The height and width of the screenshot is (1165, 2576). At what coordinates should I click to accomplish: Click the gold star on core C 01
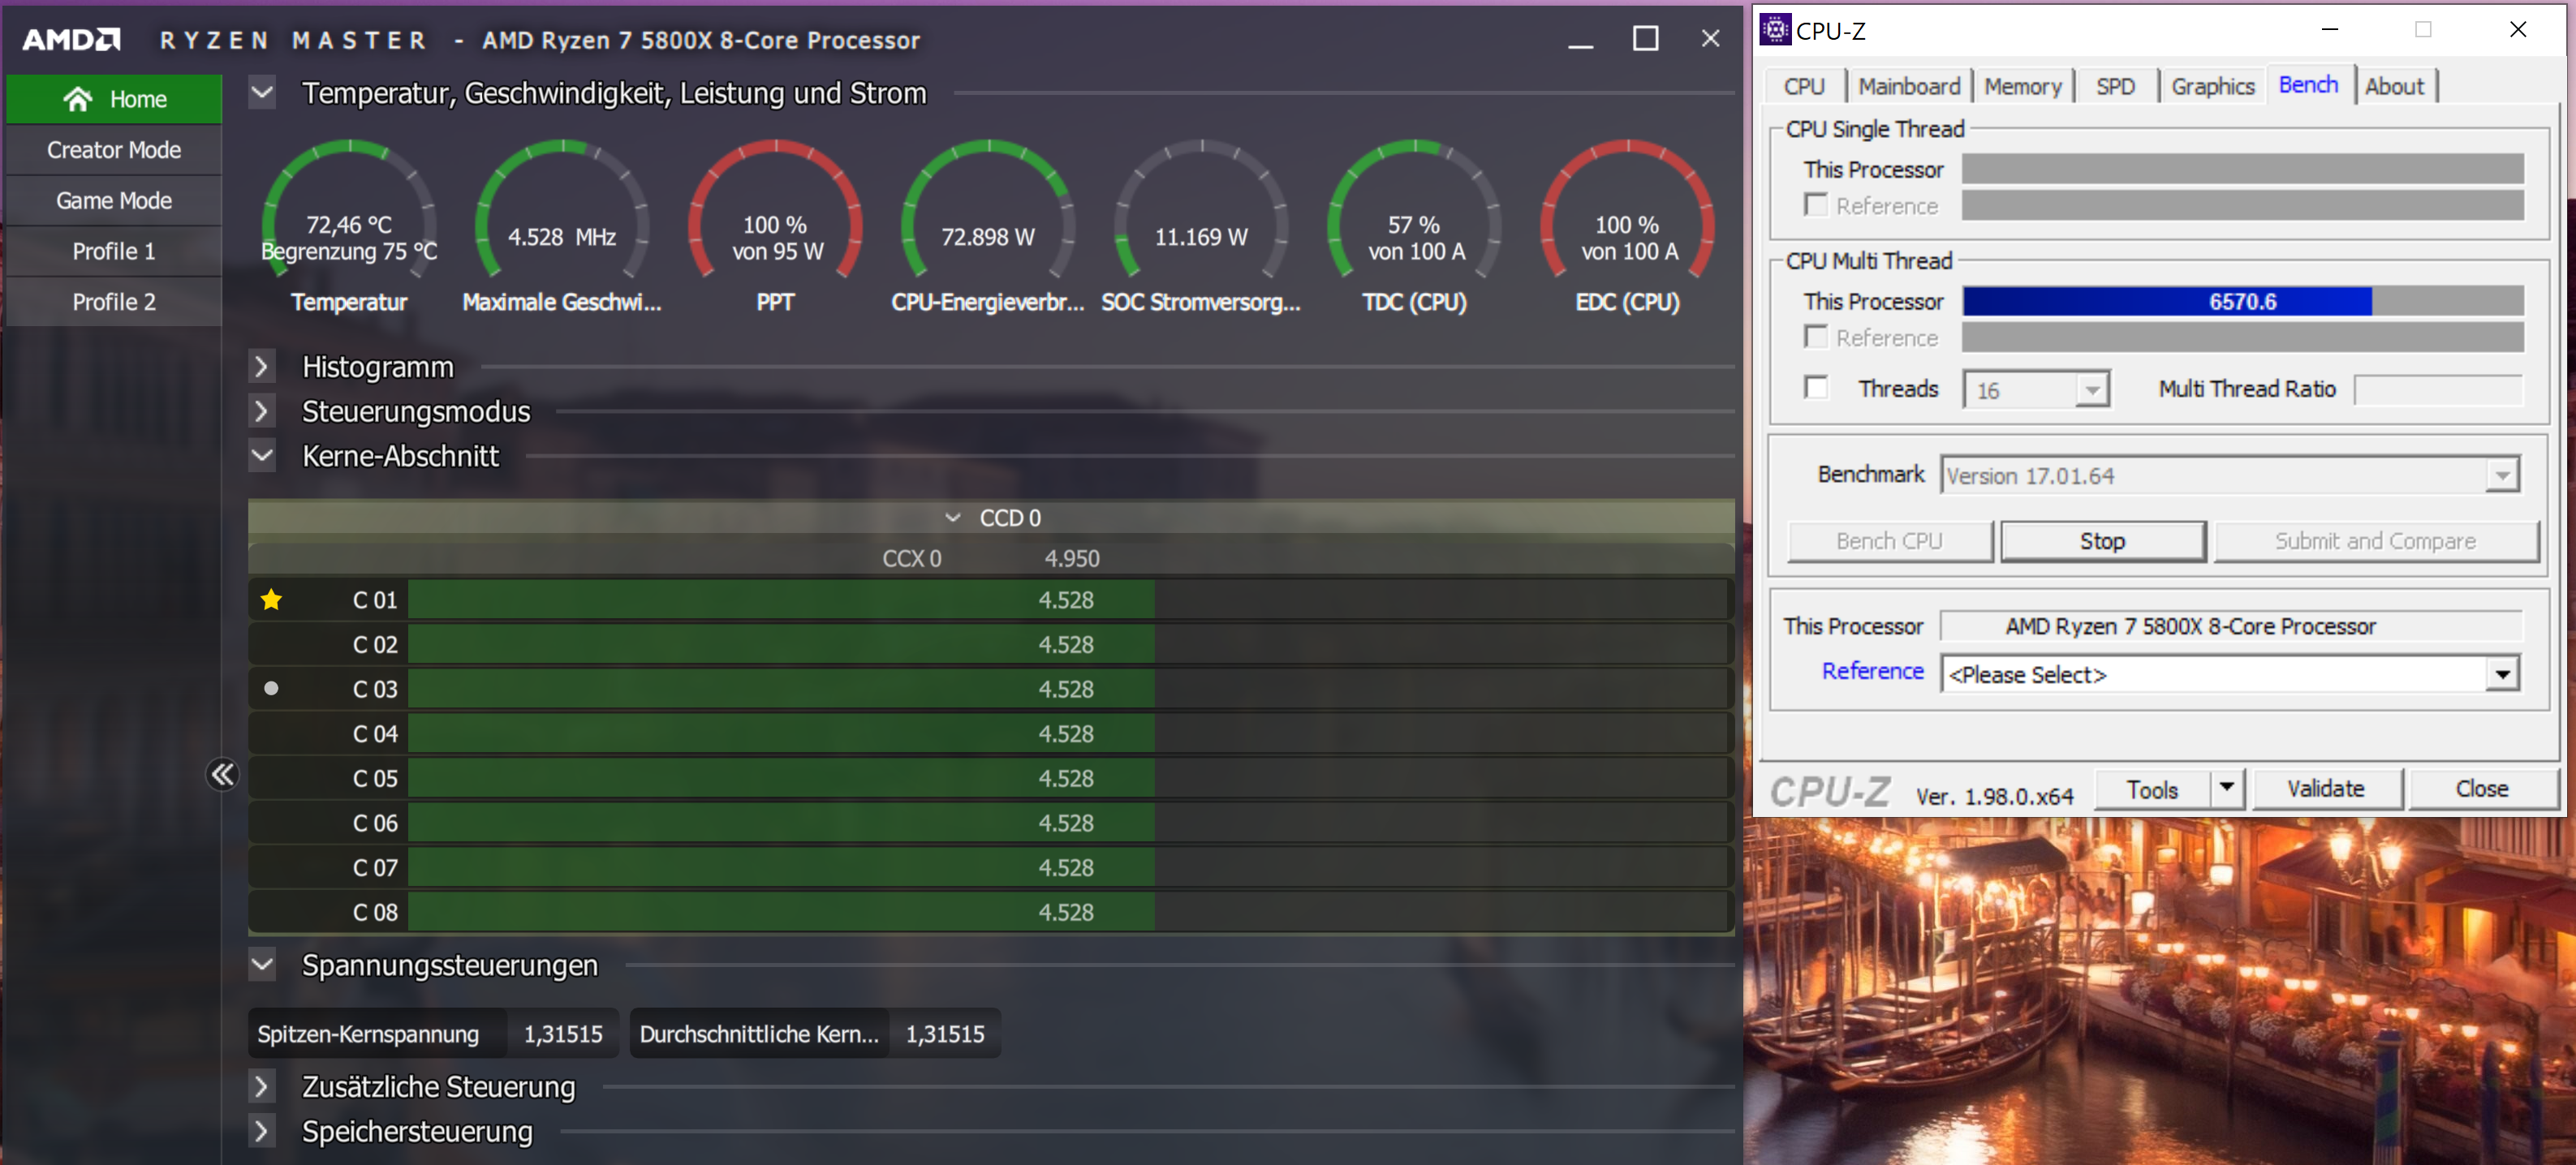pos(271,600)
